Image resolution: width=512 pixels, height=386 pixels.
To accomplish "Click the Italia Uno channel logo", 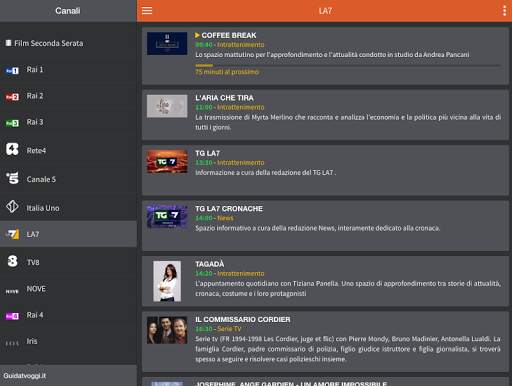I will click(x=12, y=207).
